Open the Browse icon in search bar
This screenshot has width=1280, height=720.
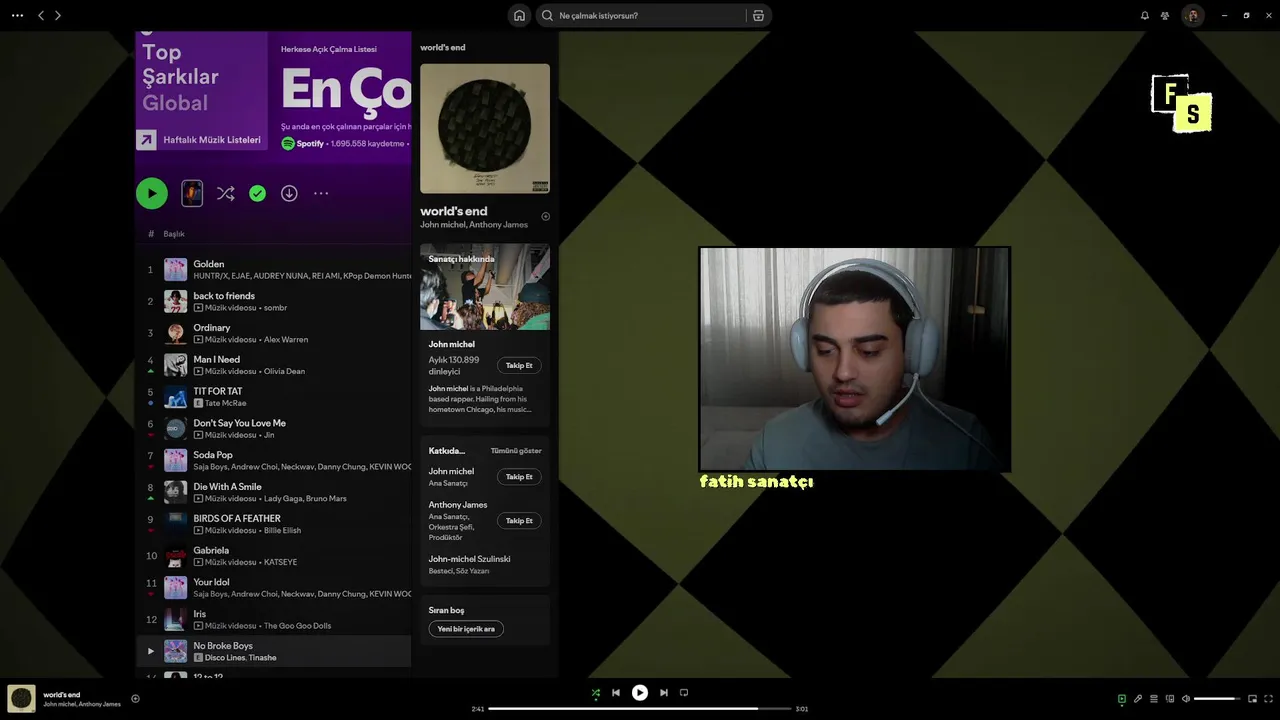(x=758, y=15)
